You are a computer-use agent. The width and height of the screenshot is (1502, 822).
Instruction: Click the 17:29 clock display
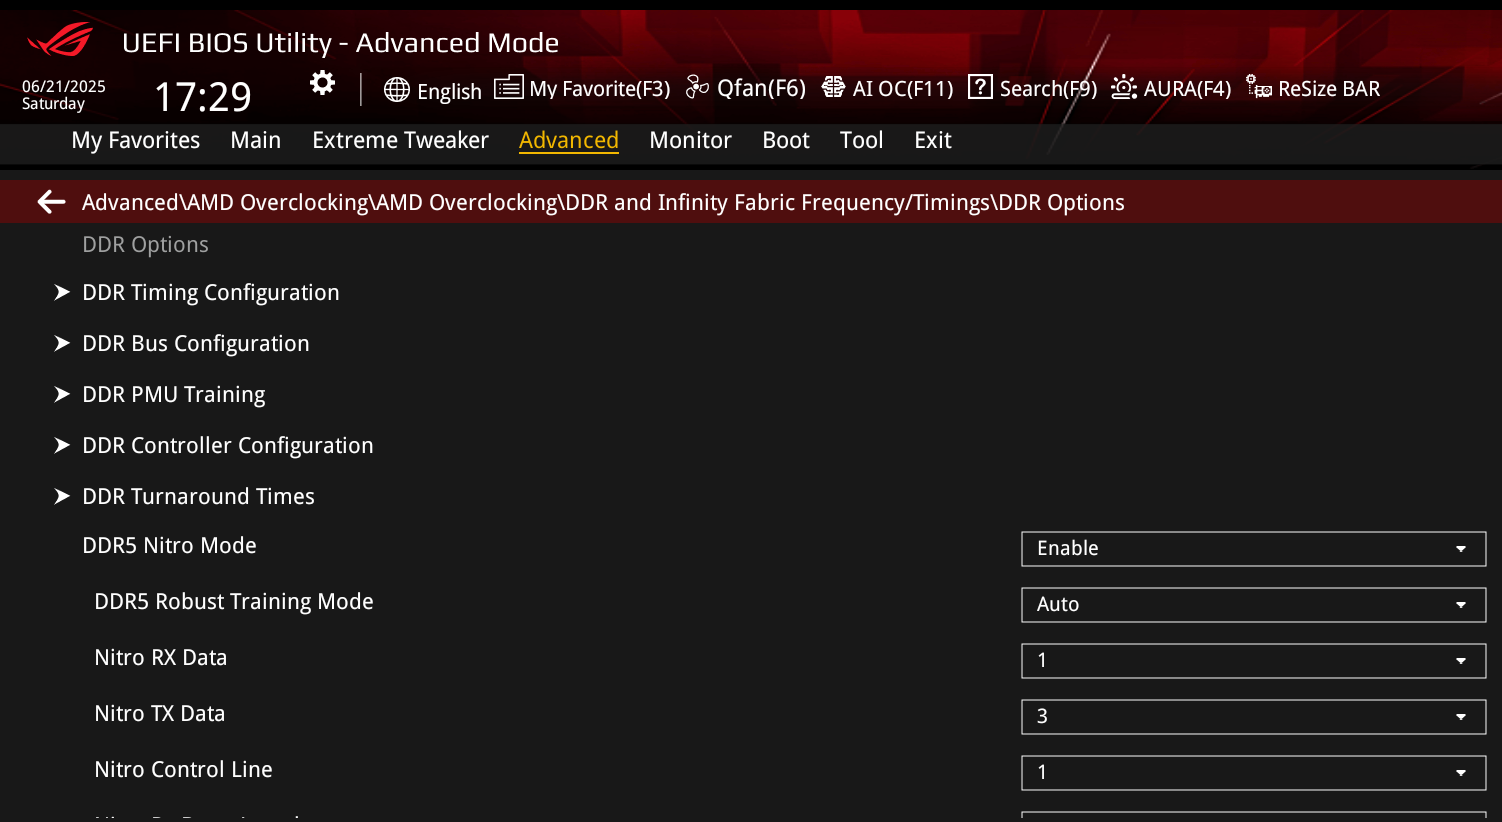(203, 97)
